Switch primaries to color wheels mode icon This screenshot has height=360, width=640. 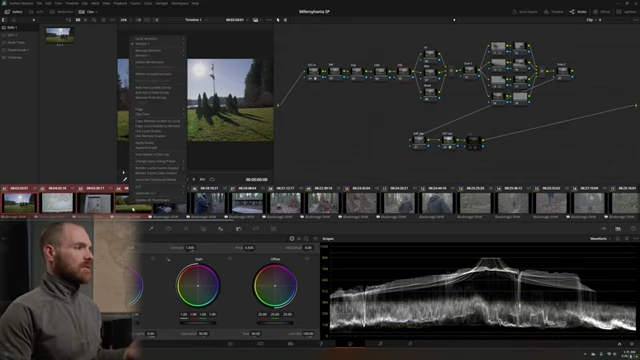pyautogui.click(x=292, y=239)
